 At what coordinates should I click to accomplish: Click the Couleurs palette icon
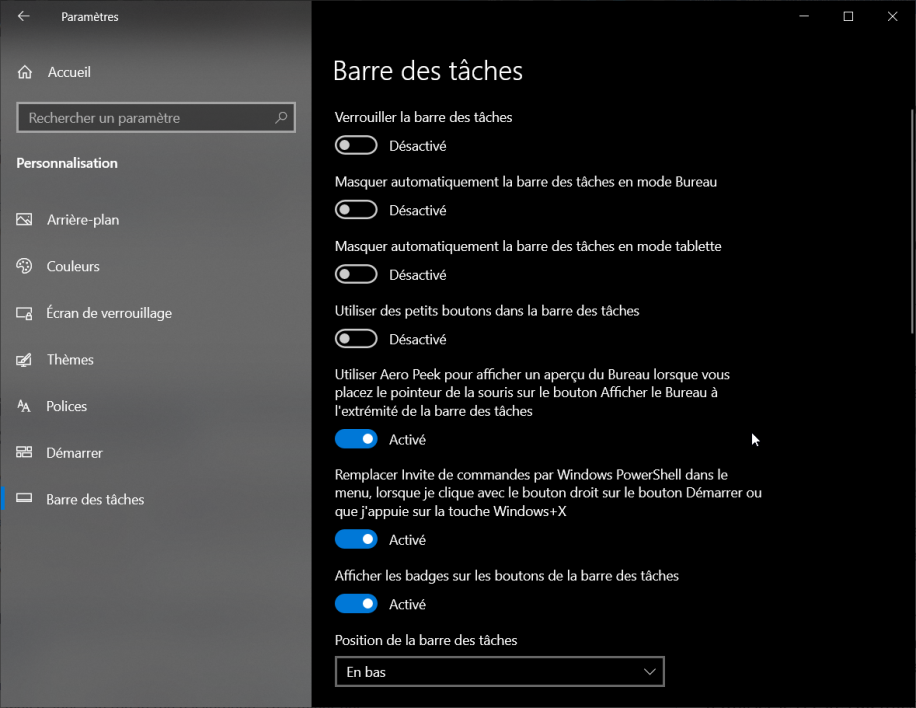(x=25, y=267)
